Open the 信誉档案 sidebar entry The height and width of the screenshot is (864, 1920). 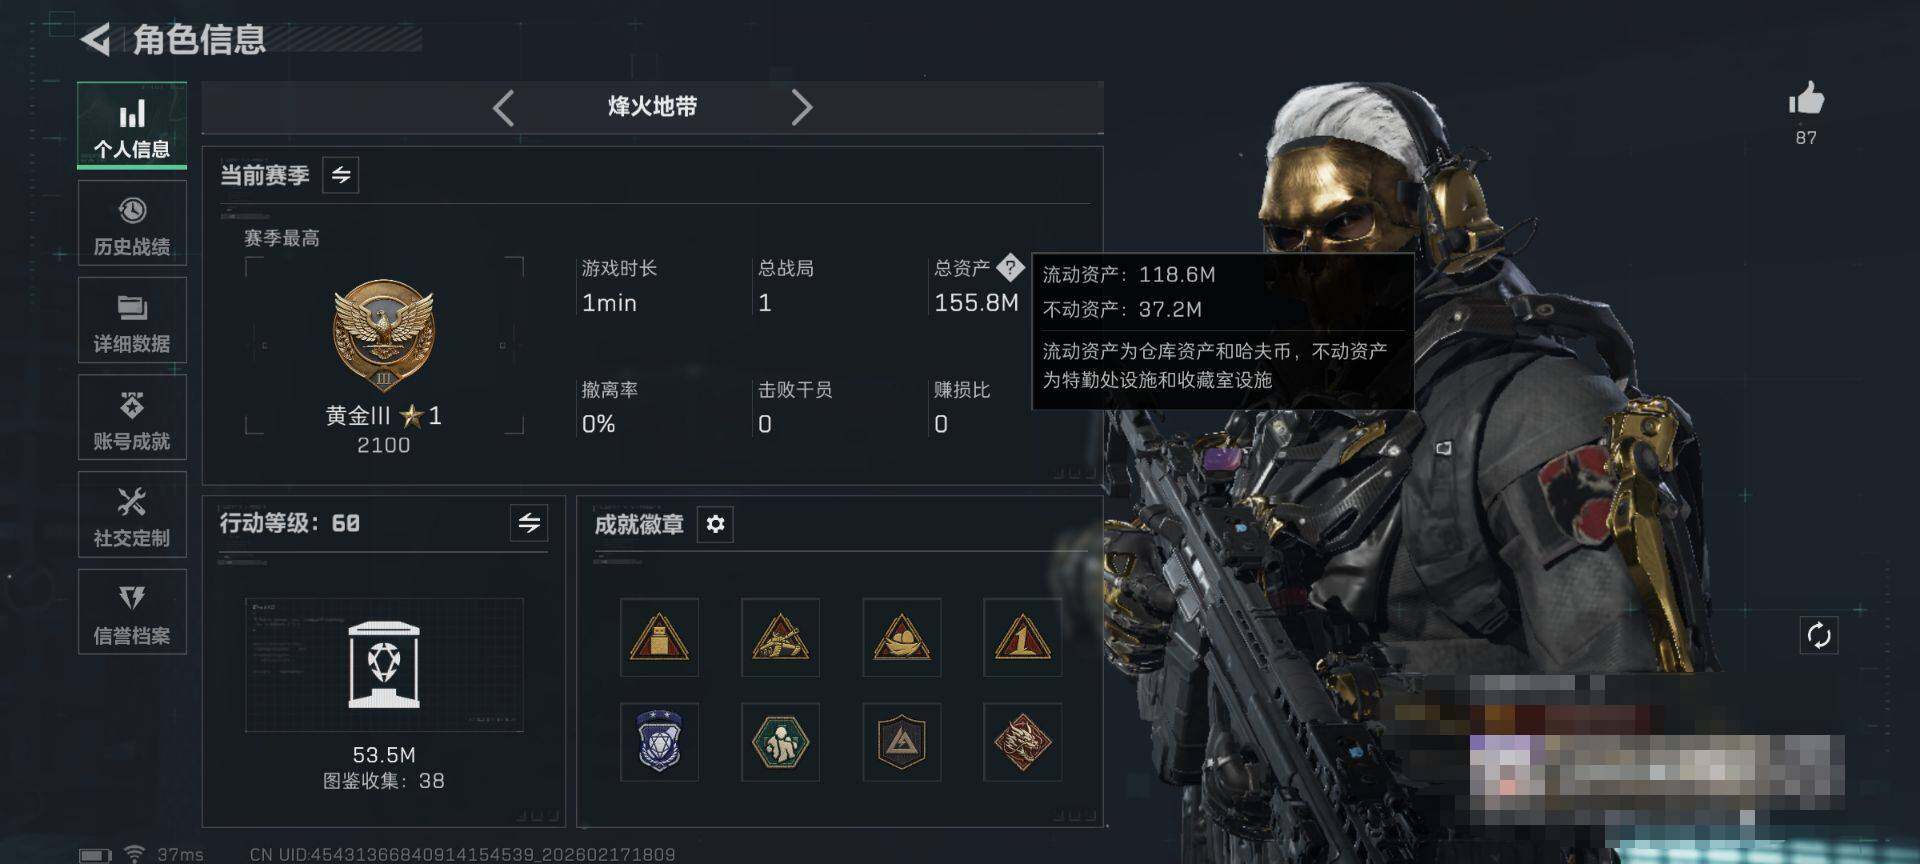coord(132,612)
